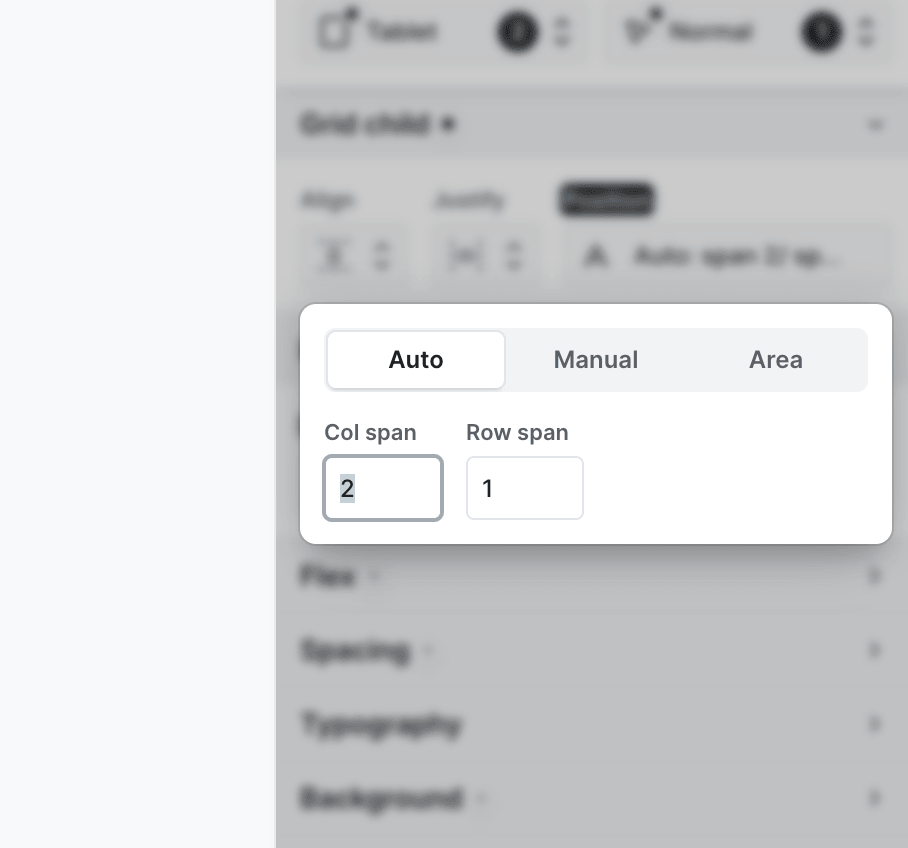Open the Align dropdown arrows
The width and height of the screenshot is (908, 848).
381,256
